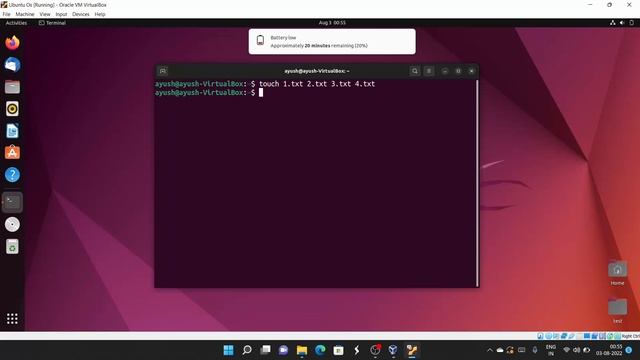
Task: Click the Ubuntu network status icon
Action: point(613,23)
